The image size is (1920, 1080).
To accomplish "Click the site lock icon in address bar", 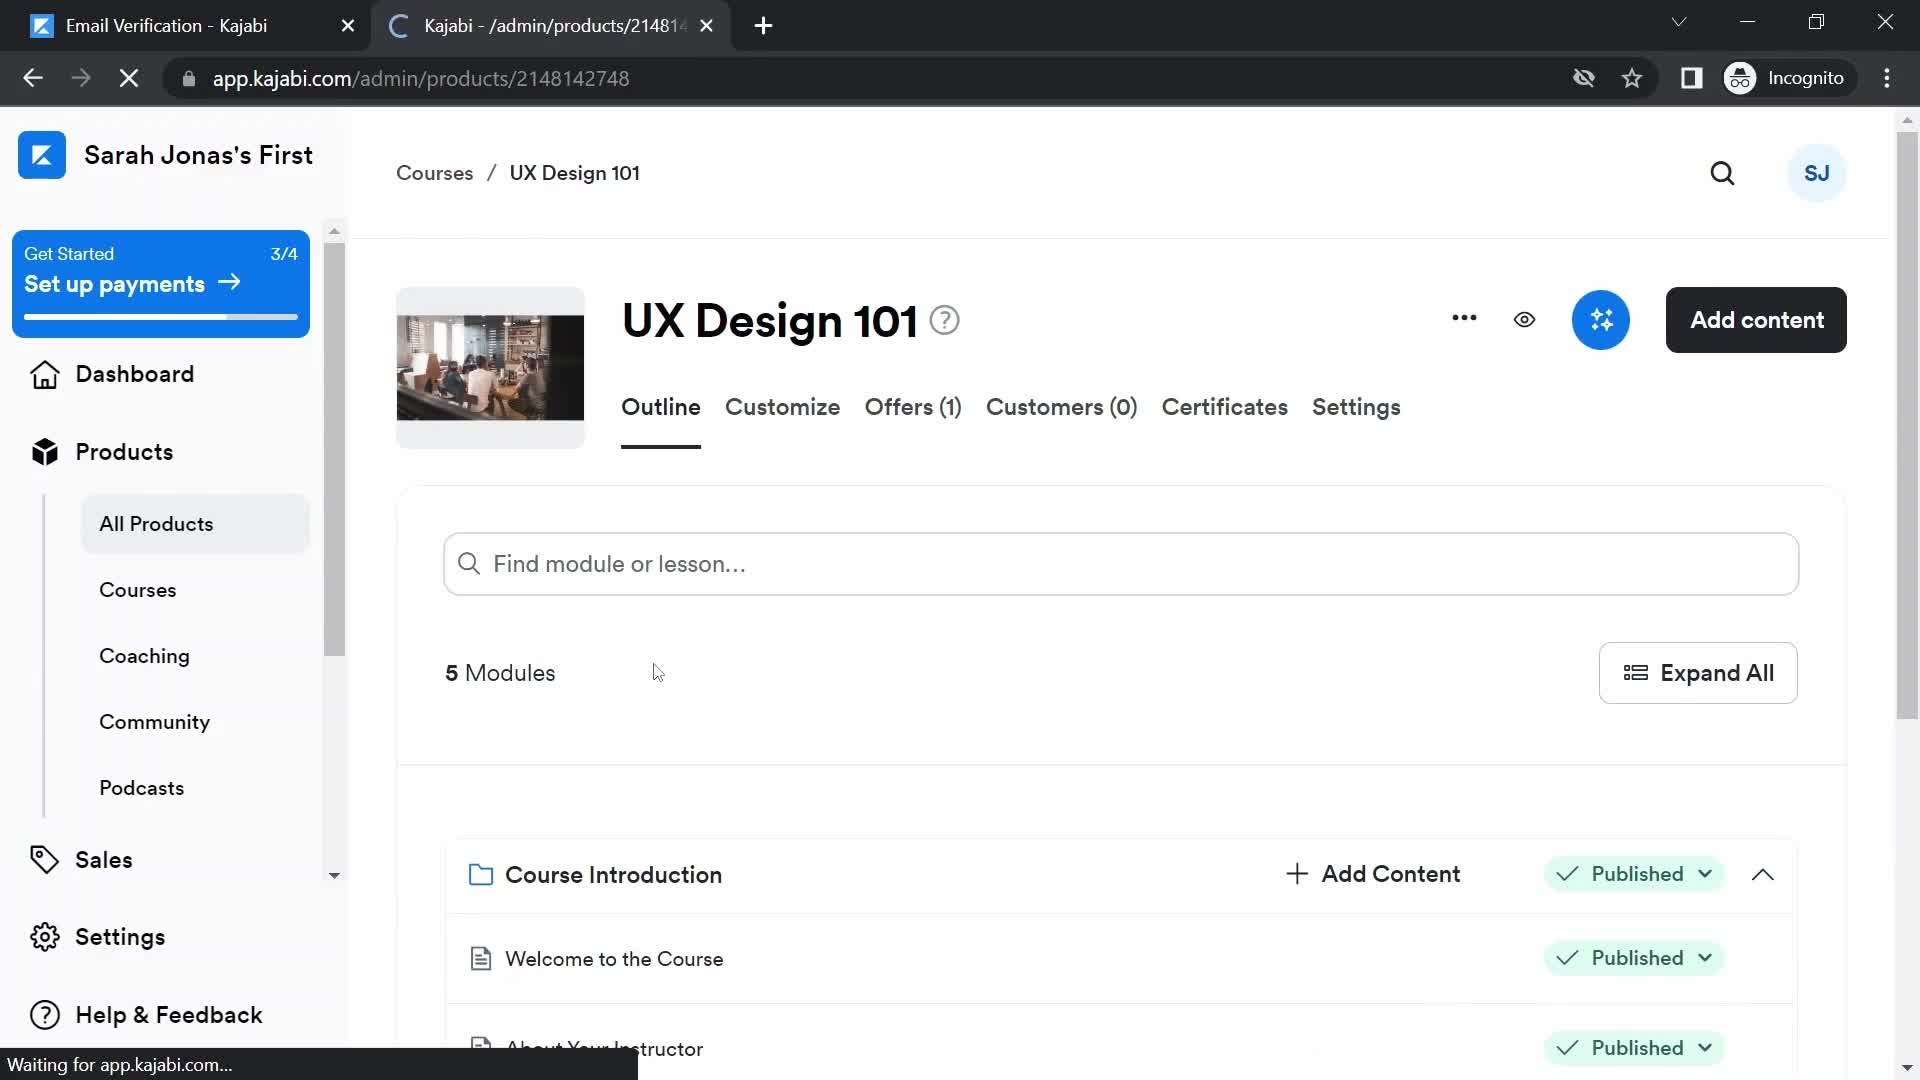I will (188, 78).
